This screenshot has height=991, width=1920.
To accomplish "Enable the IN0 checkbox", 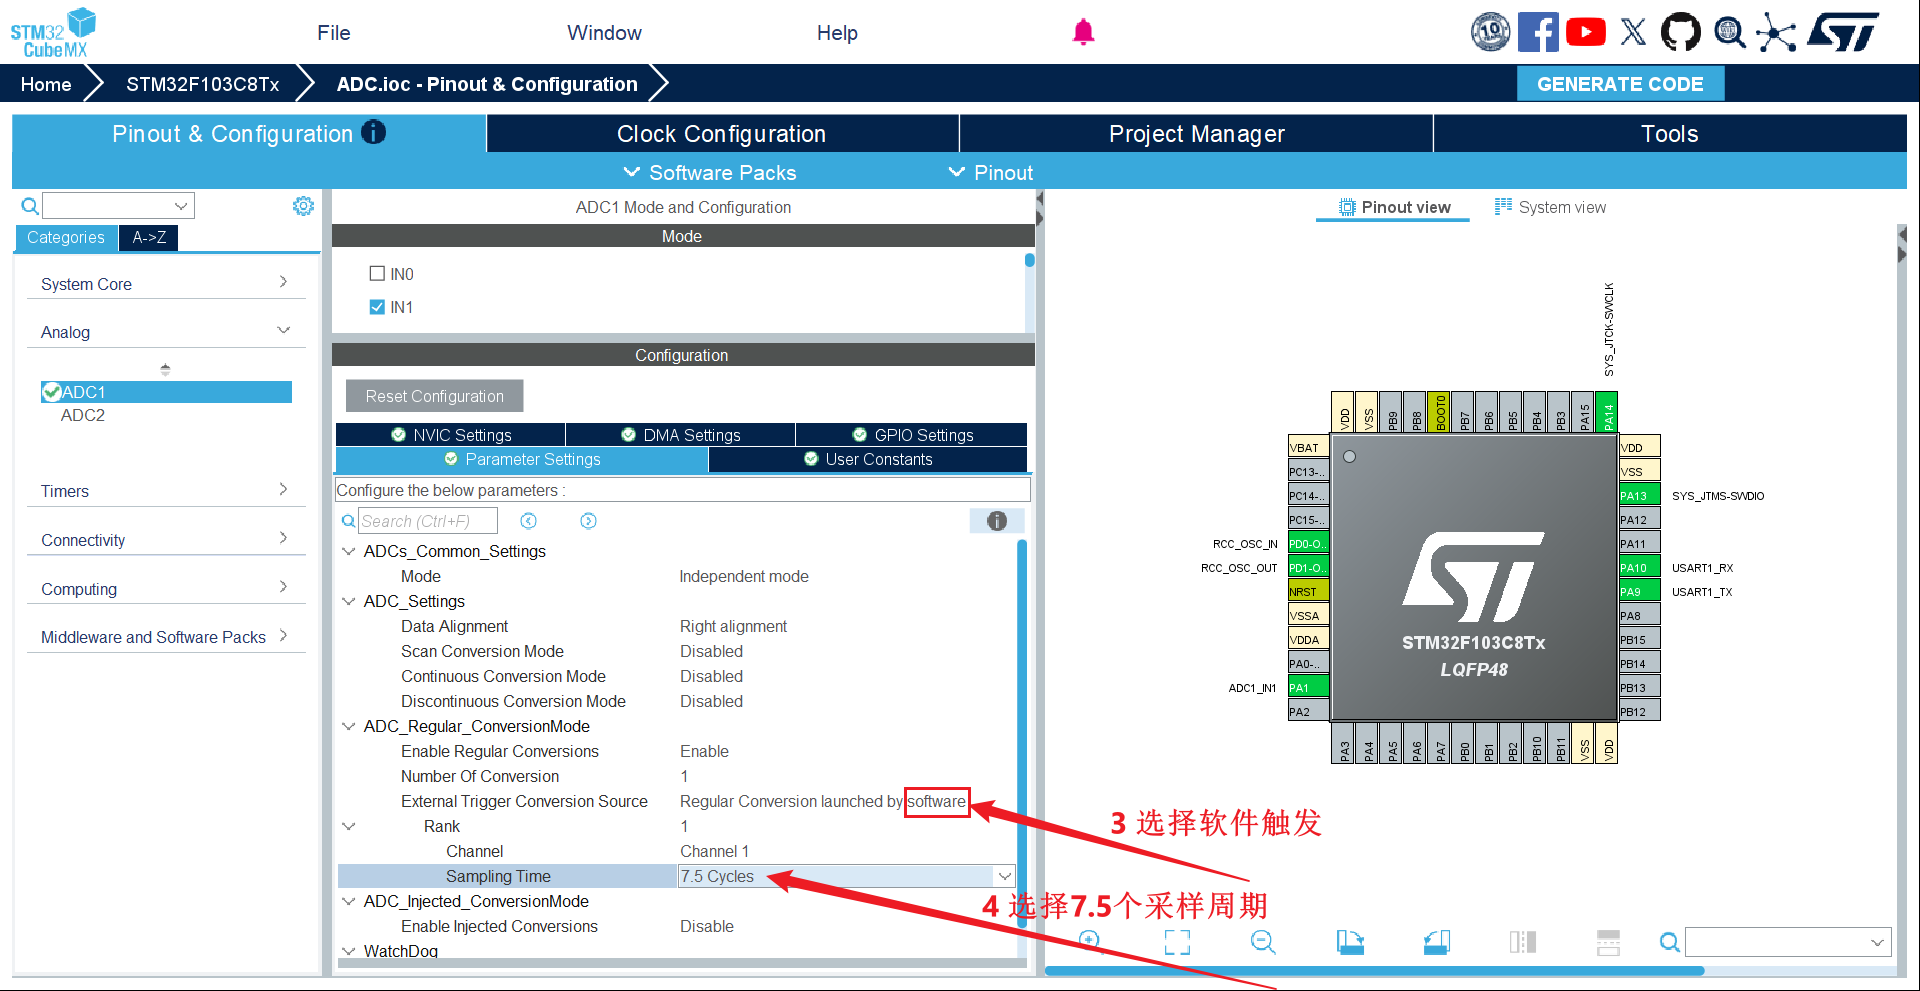I will coord(377,274).
